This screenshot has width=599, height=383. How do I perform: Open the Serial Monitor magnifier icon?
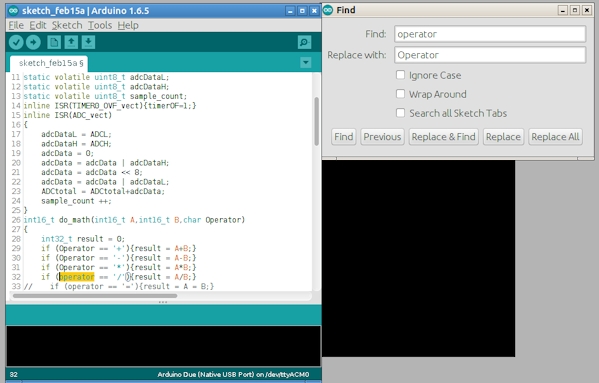click(x=304, y=42)
